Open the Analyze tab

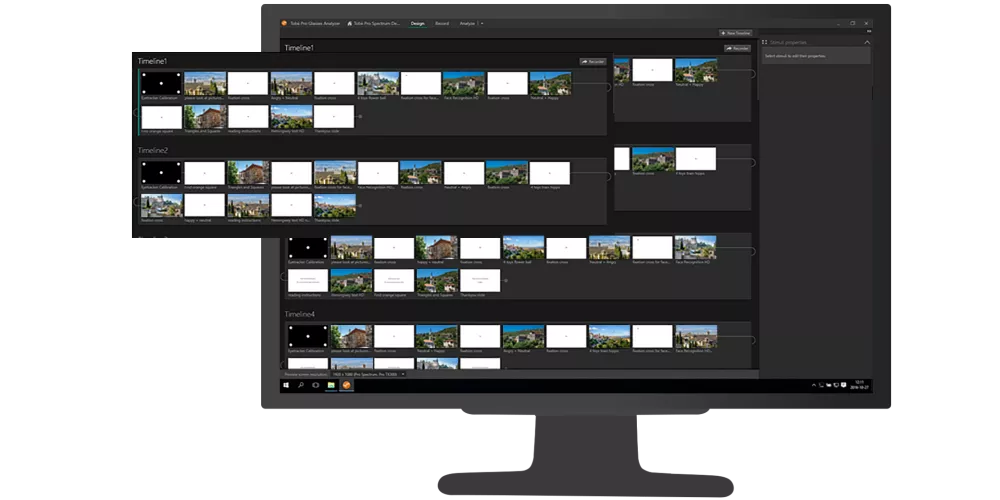467,24
